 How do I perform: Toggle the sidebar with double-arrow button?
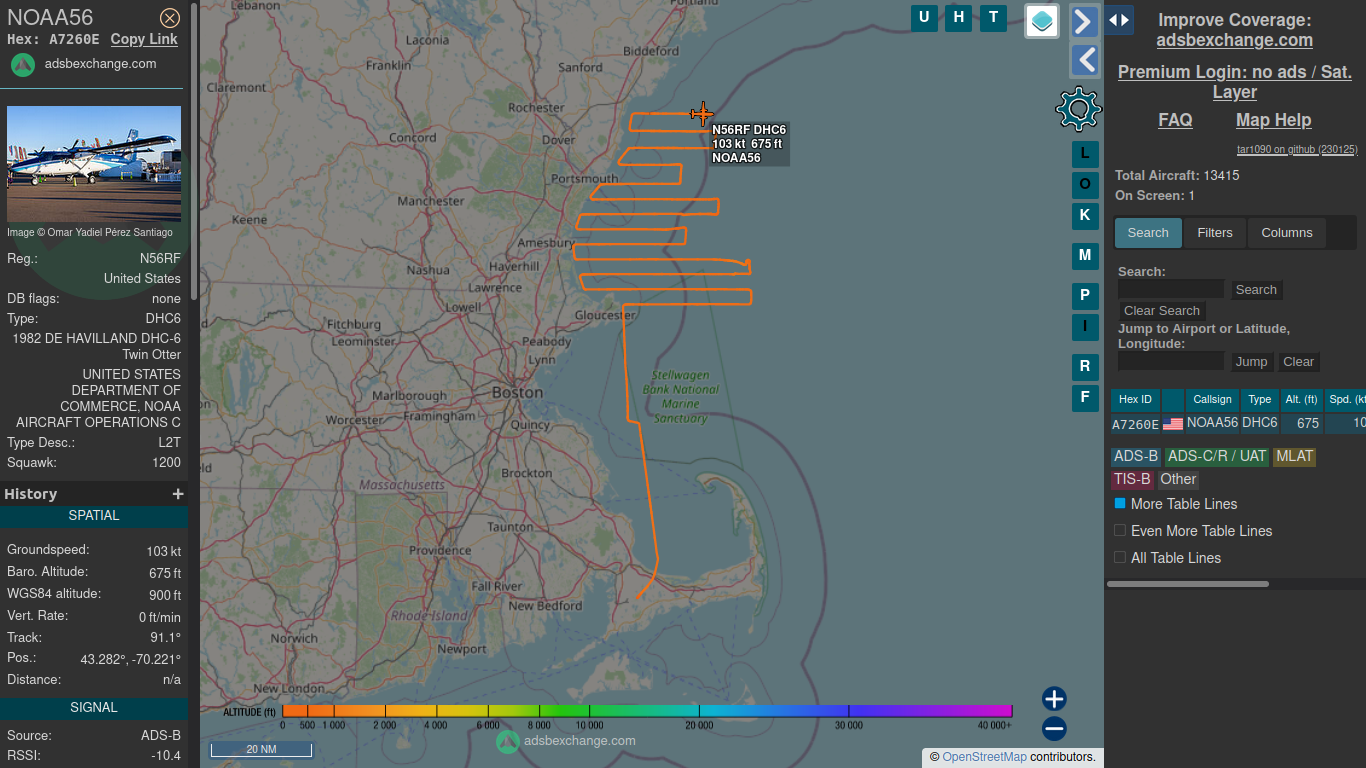point(1119,20)
